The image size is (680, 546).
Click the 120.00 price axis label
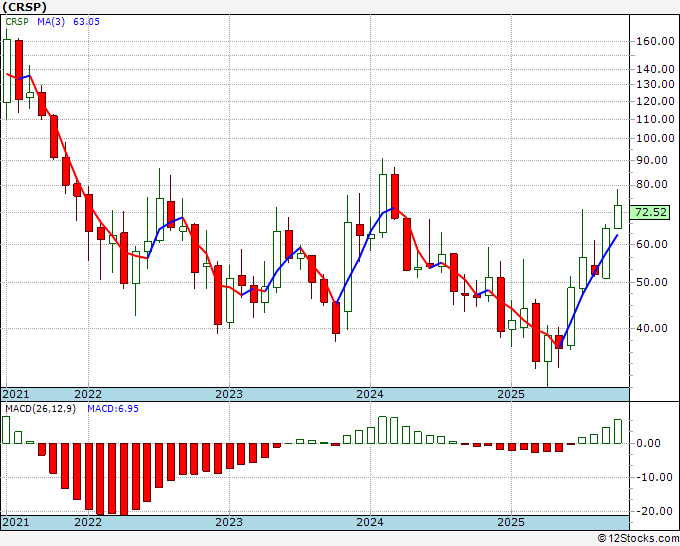click(655, 101)
